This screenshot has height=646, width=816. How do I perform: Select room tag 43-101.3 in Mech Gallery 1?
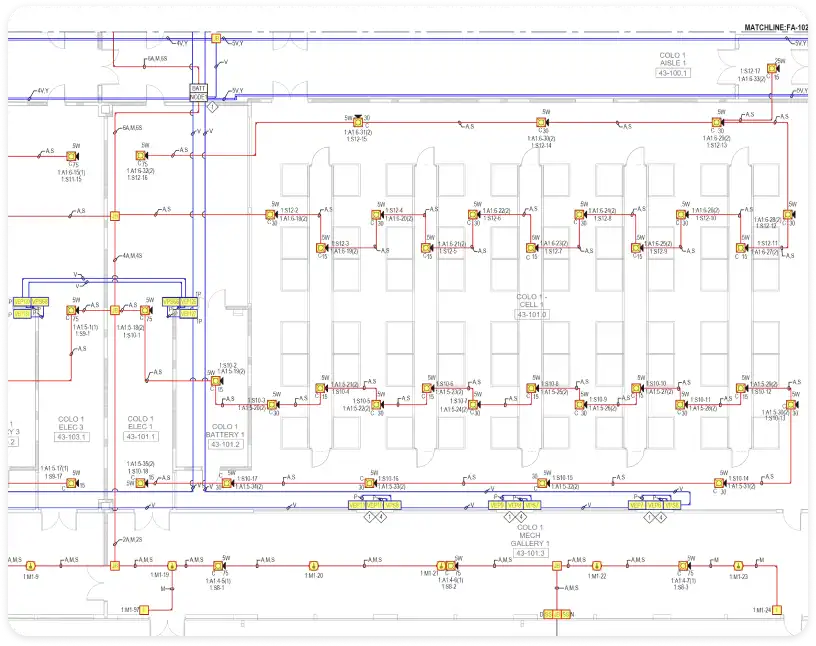coord(530,553)
